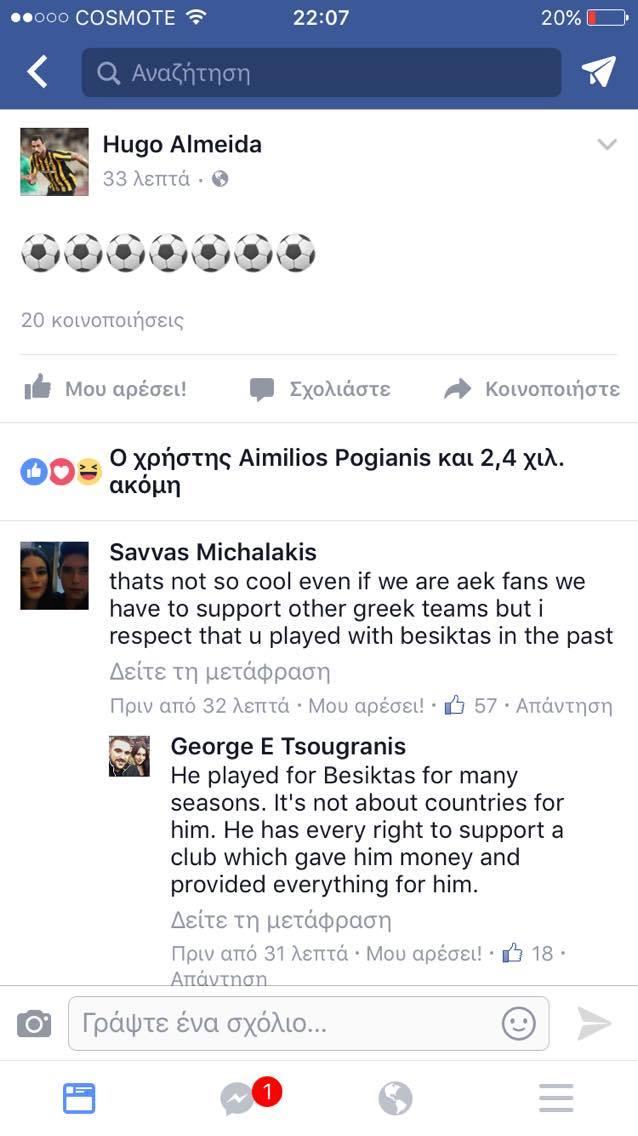
Task: Tap the camera icon beside comment box
Action: coord(34,1024)
